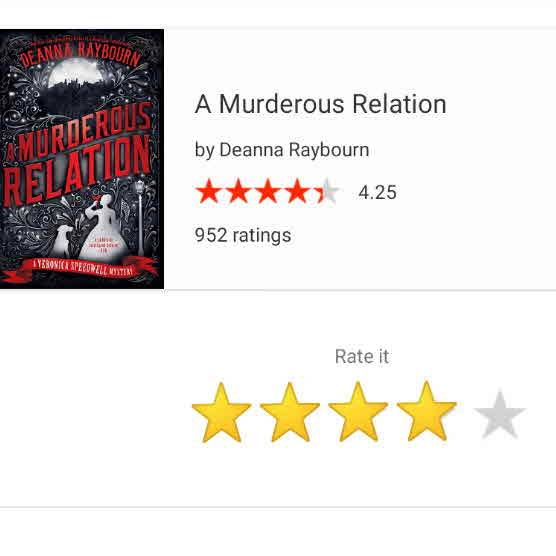The width and height of the screenshot is (556, 556).
Task: Set your rating to three stars
Action: coord(358,412)
